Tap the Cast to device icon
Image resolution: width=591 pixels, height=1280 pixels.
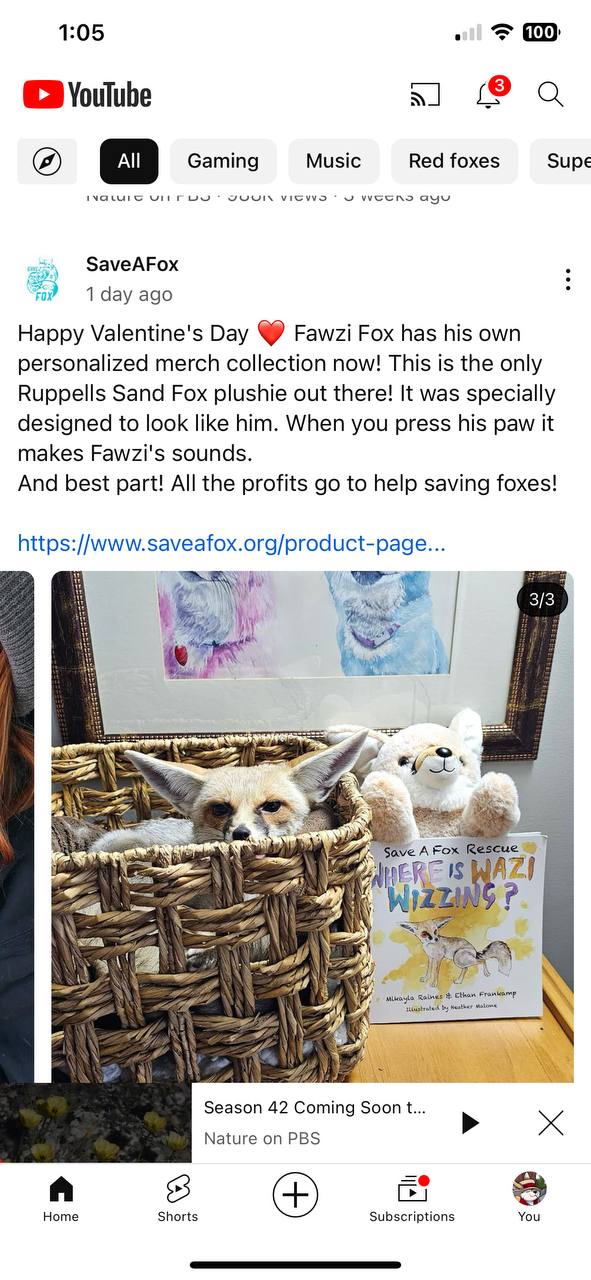pyautogui.click(x=425, y=95)
